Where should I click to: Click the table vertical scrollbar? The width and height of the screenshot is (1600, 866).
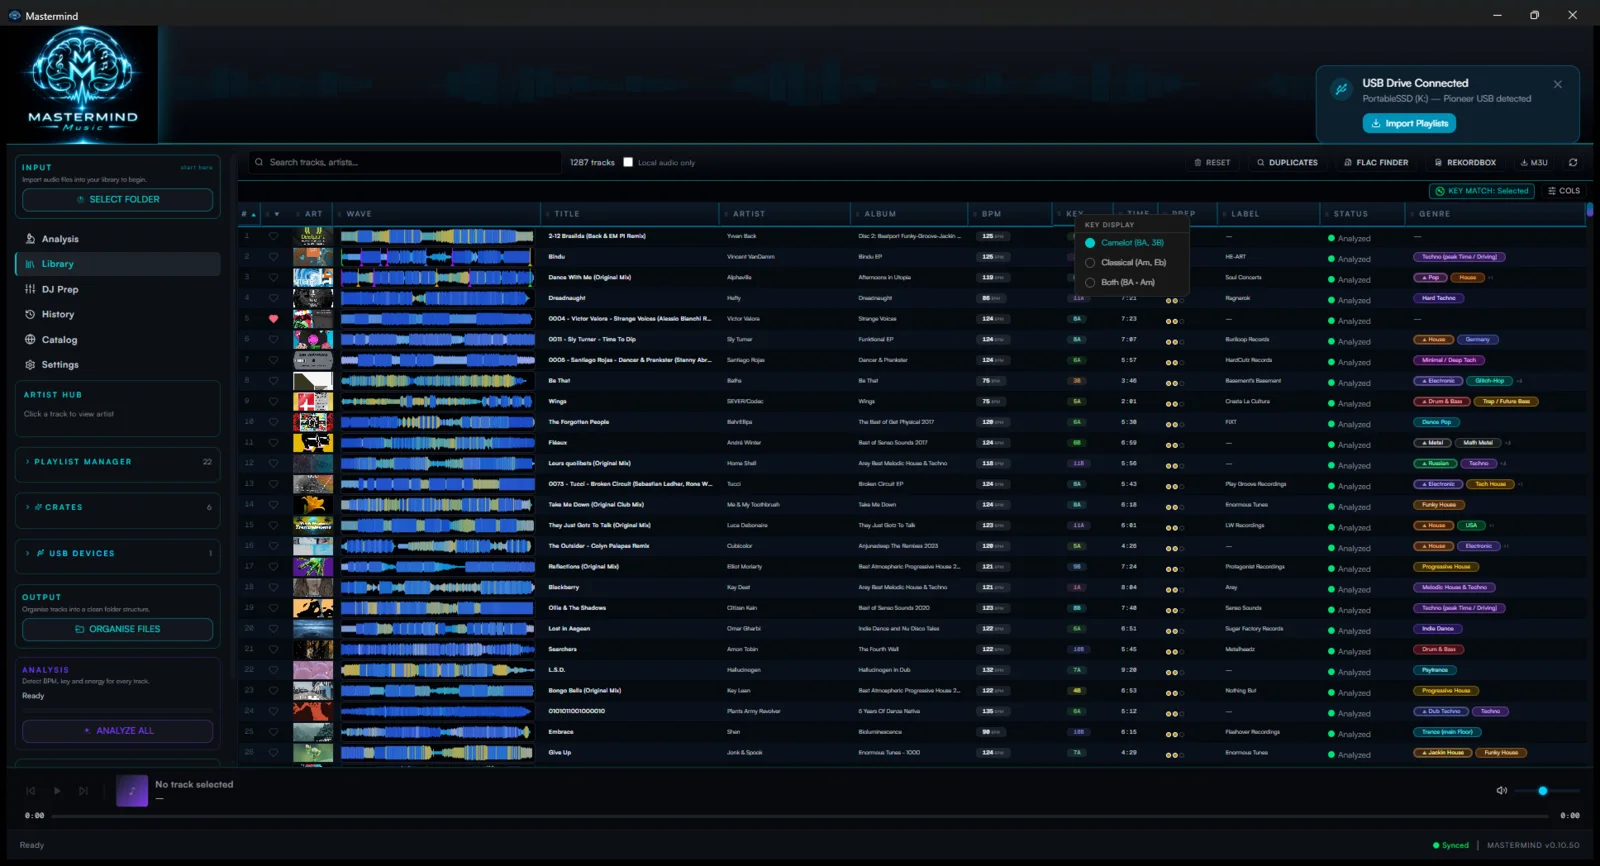1590,212
